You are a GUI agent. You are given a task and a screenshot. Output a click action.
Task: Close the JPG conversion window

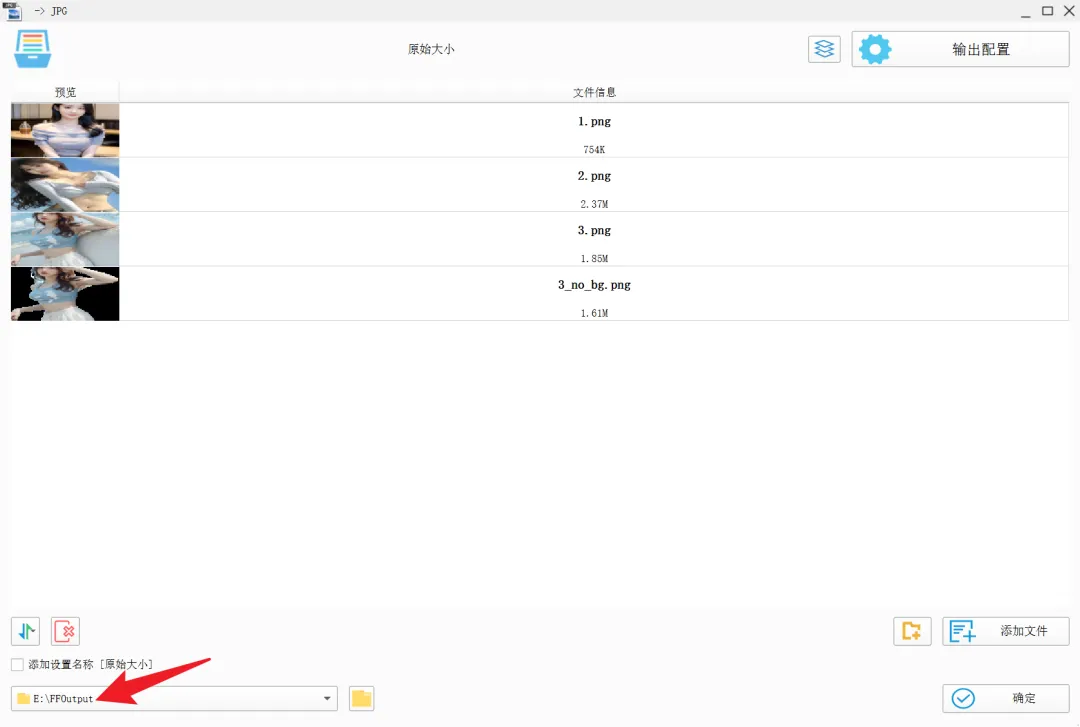coord(1070,11)
